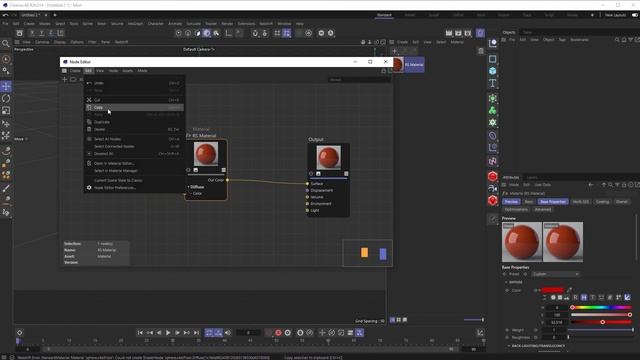Click the autokeying icon in timeline
Screen dimensions: 640x360
(288, 333)
